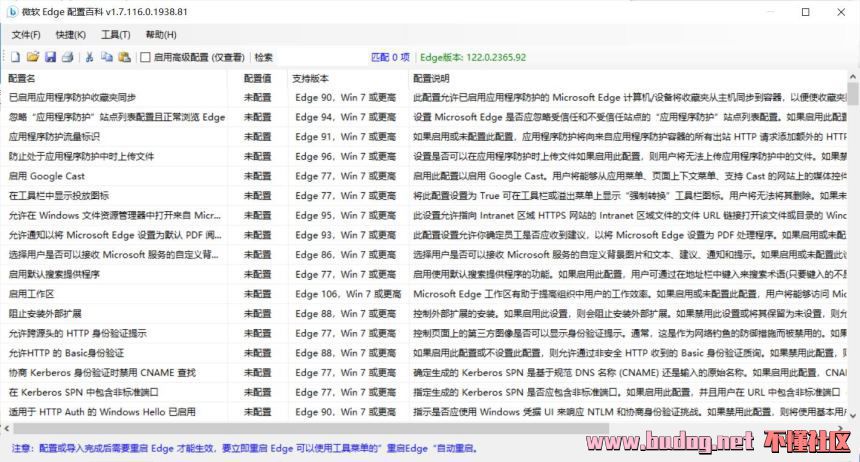The height and width of the screenshot is (462, 860).
Task: Click 未配置 value in 启用 Google Cast row
Action: (x=257, y=176)
